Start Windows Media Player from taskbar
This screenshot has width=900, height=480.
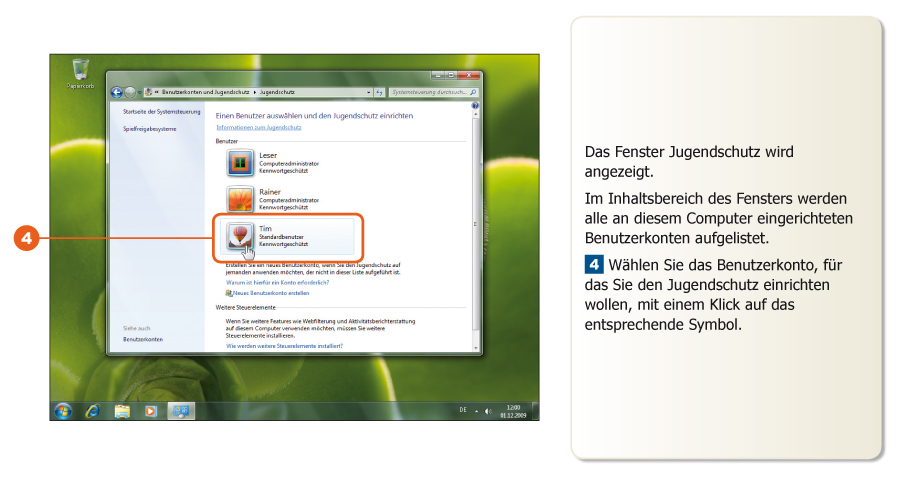pyautogui.click(x=151, y=410)
